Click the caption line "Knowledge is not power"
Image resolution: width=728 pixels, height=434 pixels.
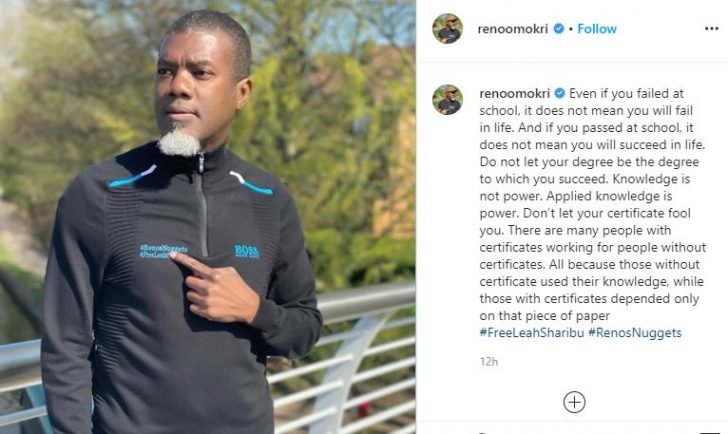point(585,188)
